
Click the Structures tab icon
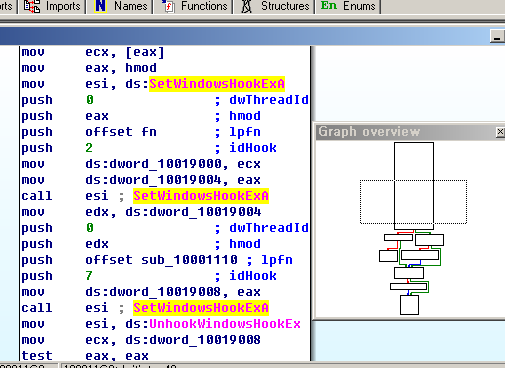(246, 6)
